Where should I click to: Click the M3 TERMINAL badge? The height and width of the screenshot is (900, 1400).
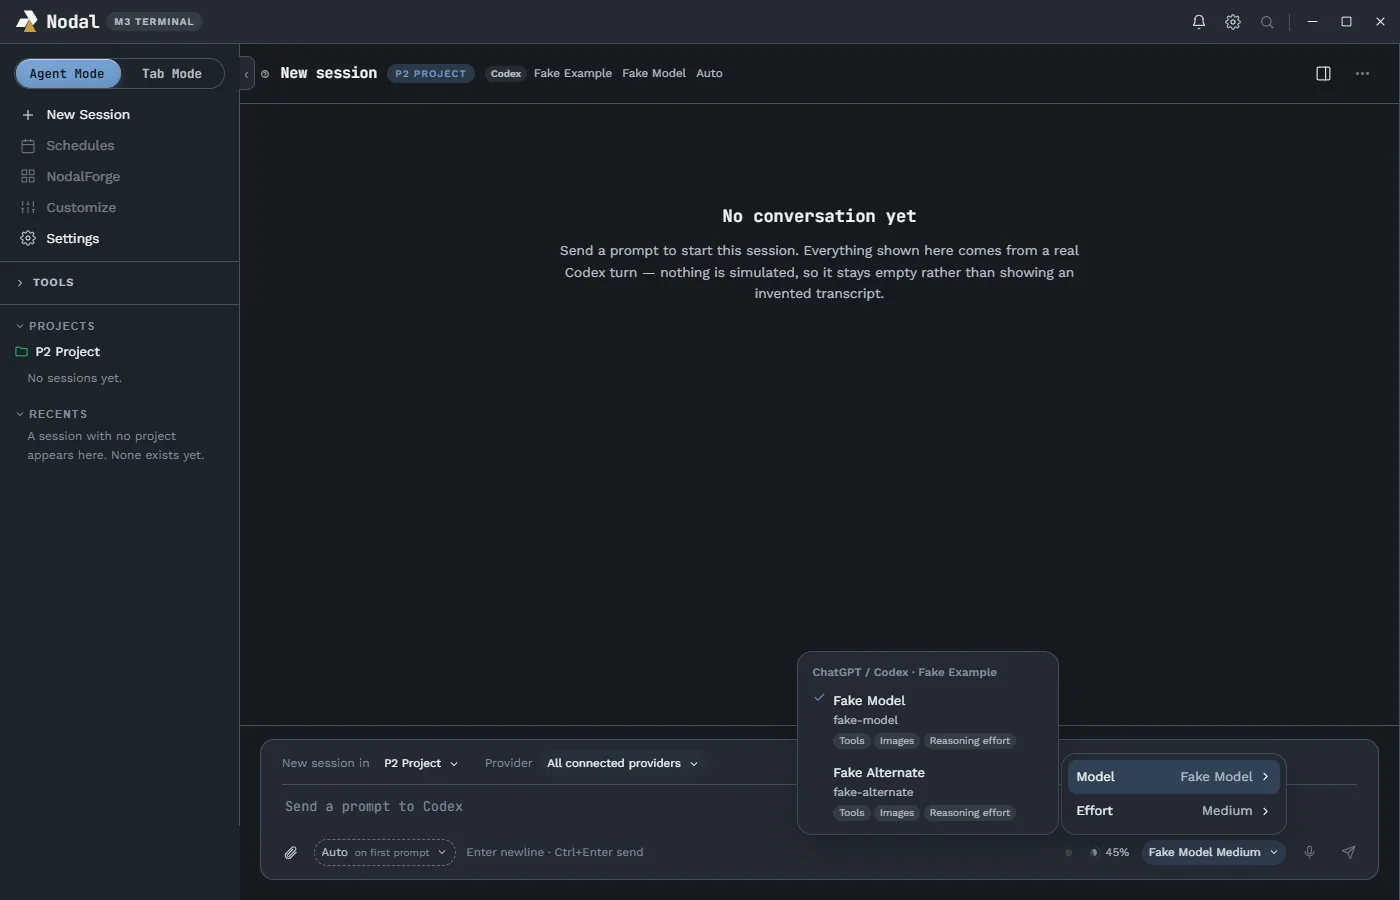coord(154,22)
